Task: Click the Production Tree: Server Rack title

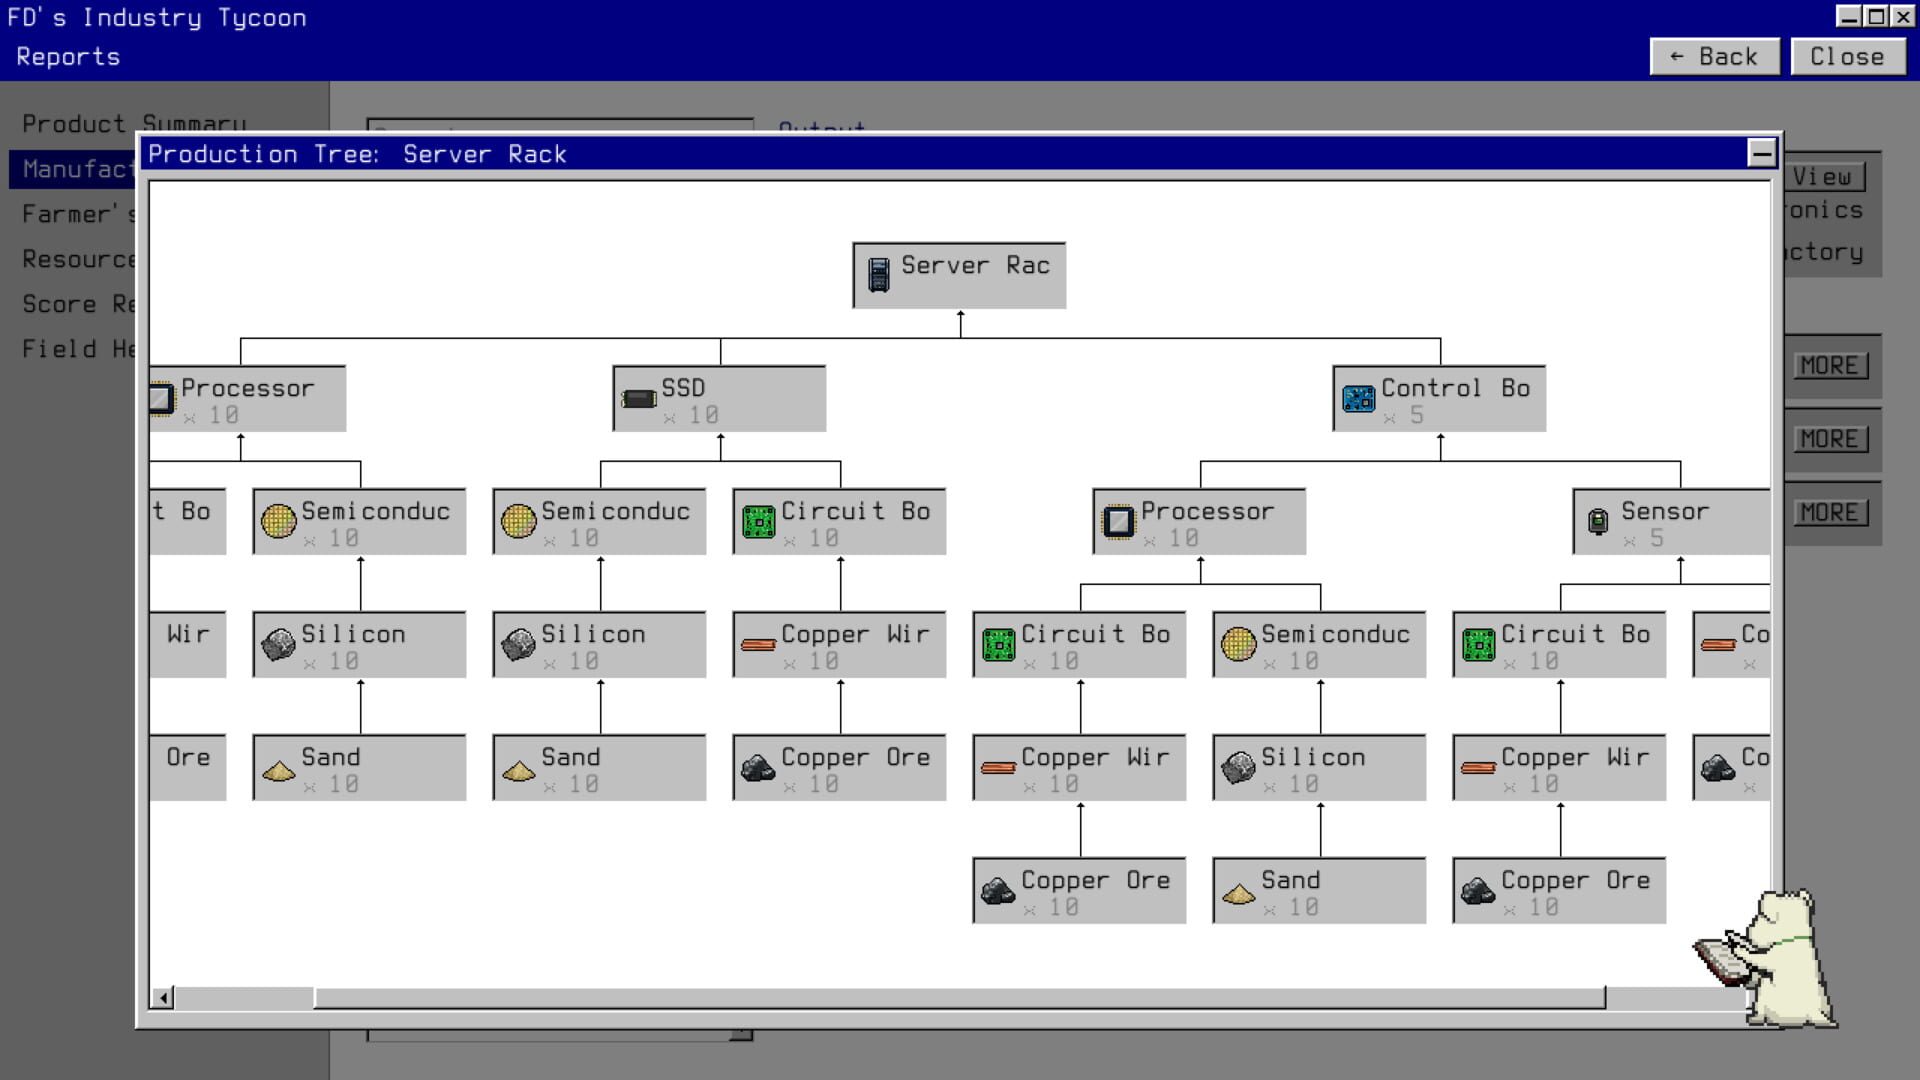Action: pos(357,154)
